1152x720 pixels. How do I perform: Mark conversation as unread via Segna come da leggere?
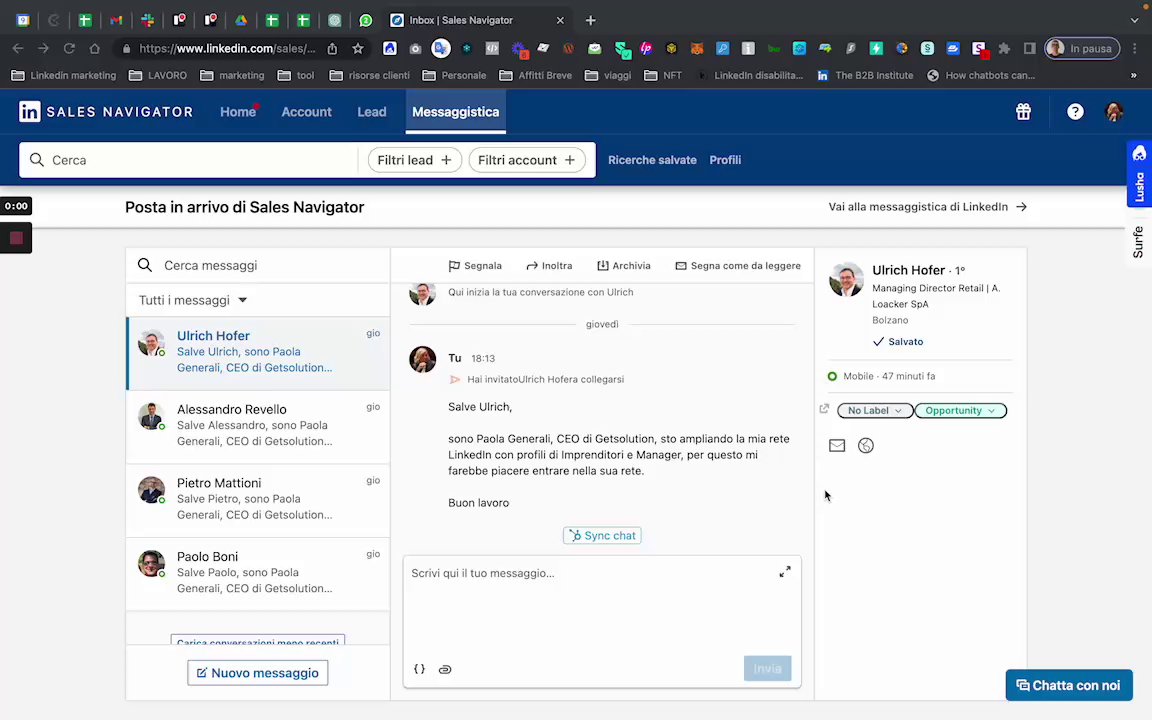coord(738,266)
